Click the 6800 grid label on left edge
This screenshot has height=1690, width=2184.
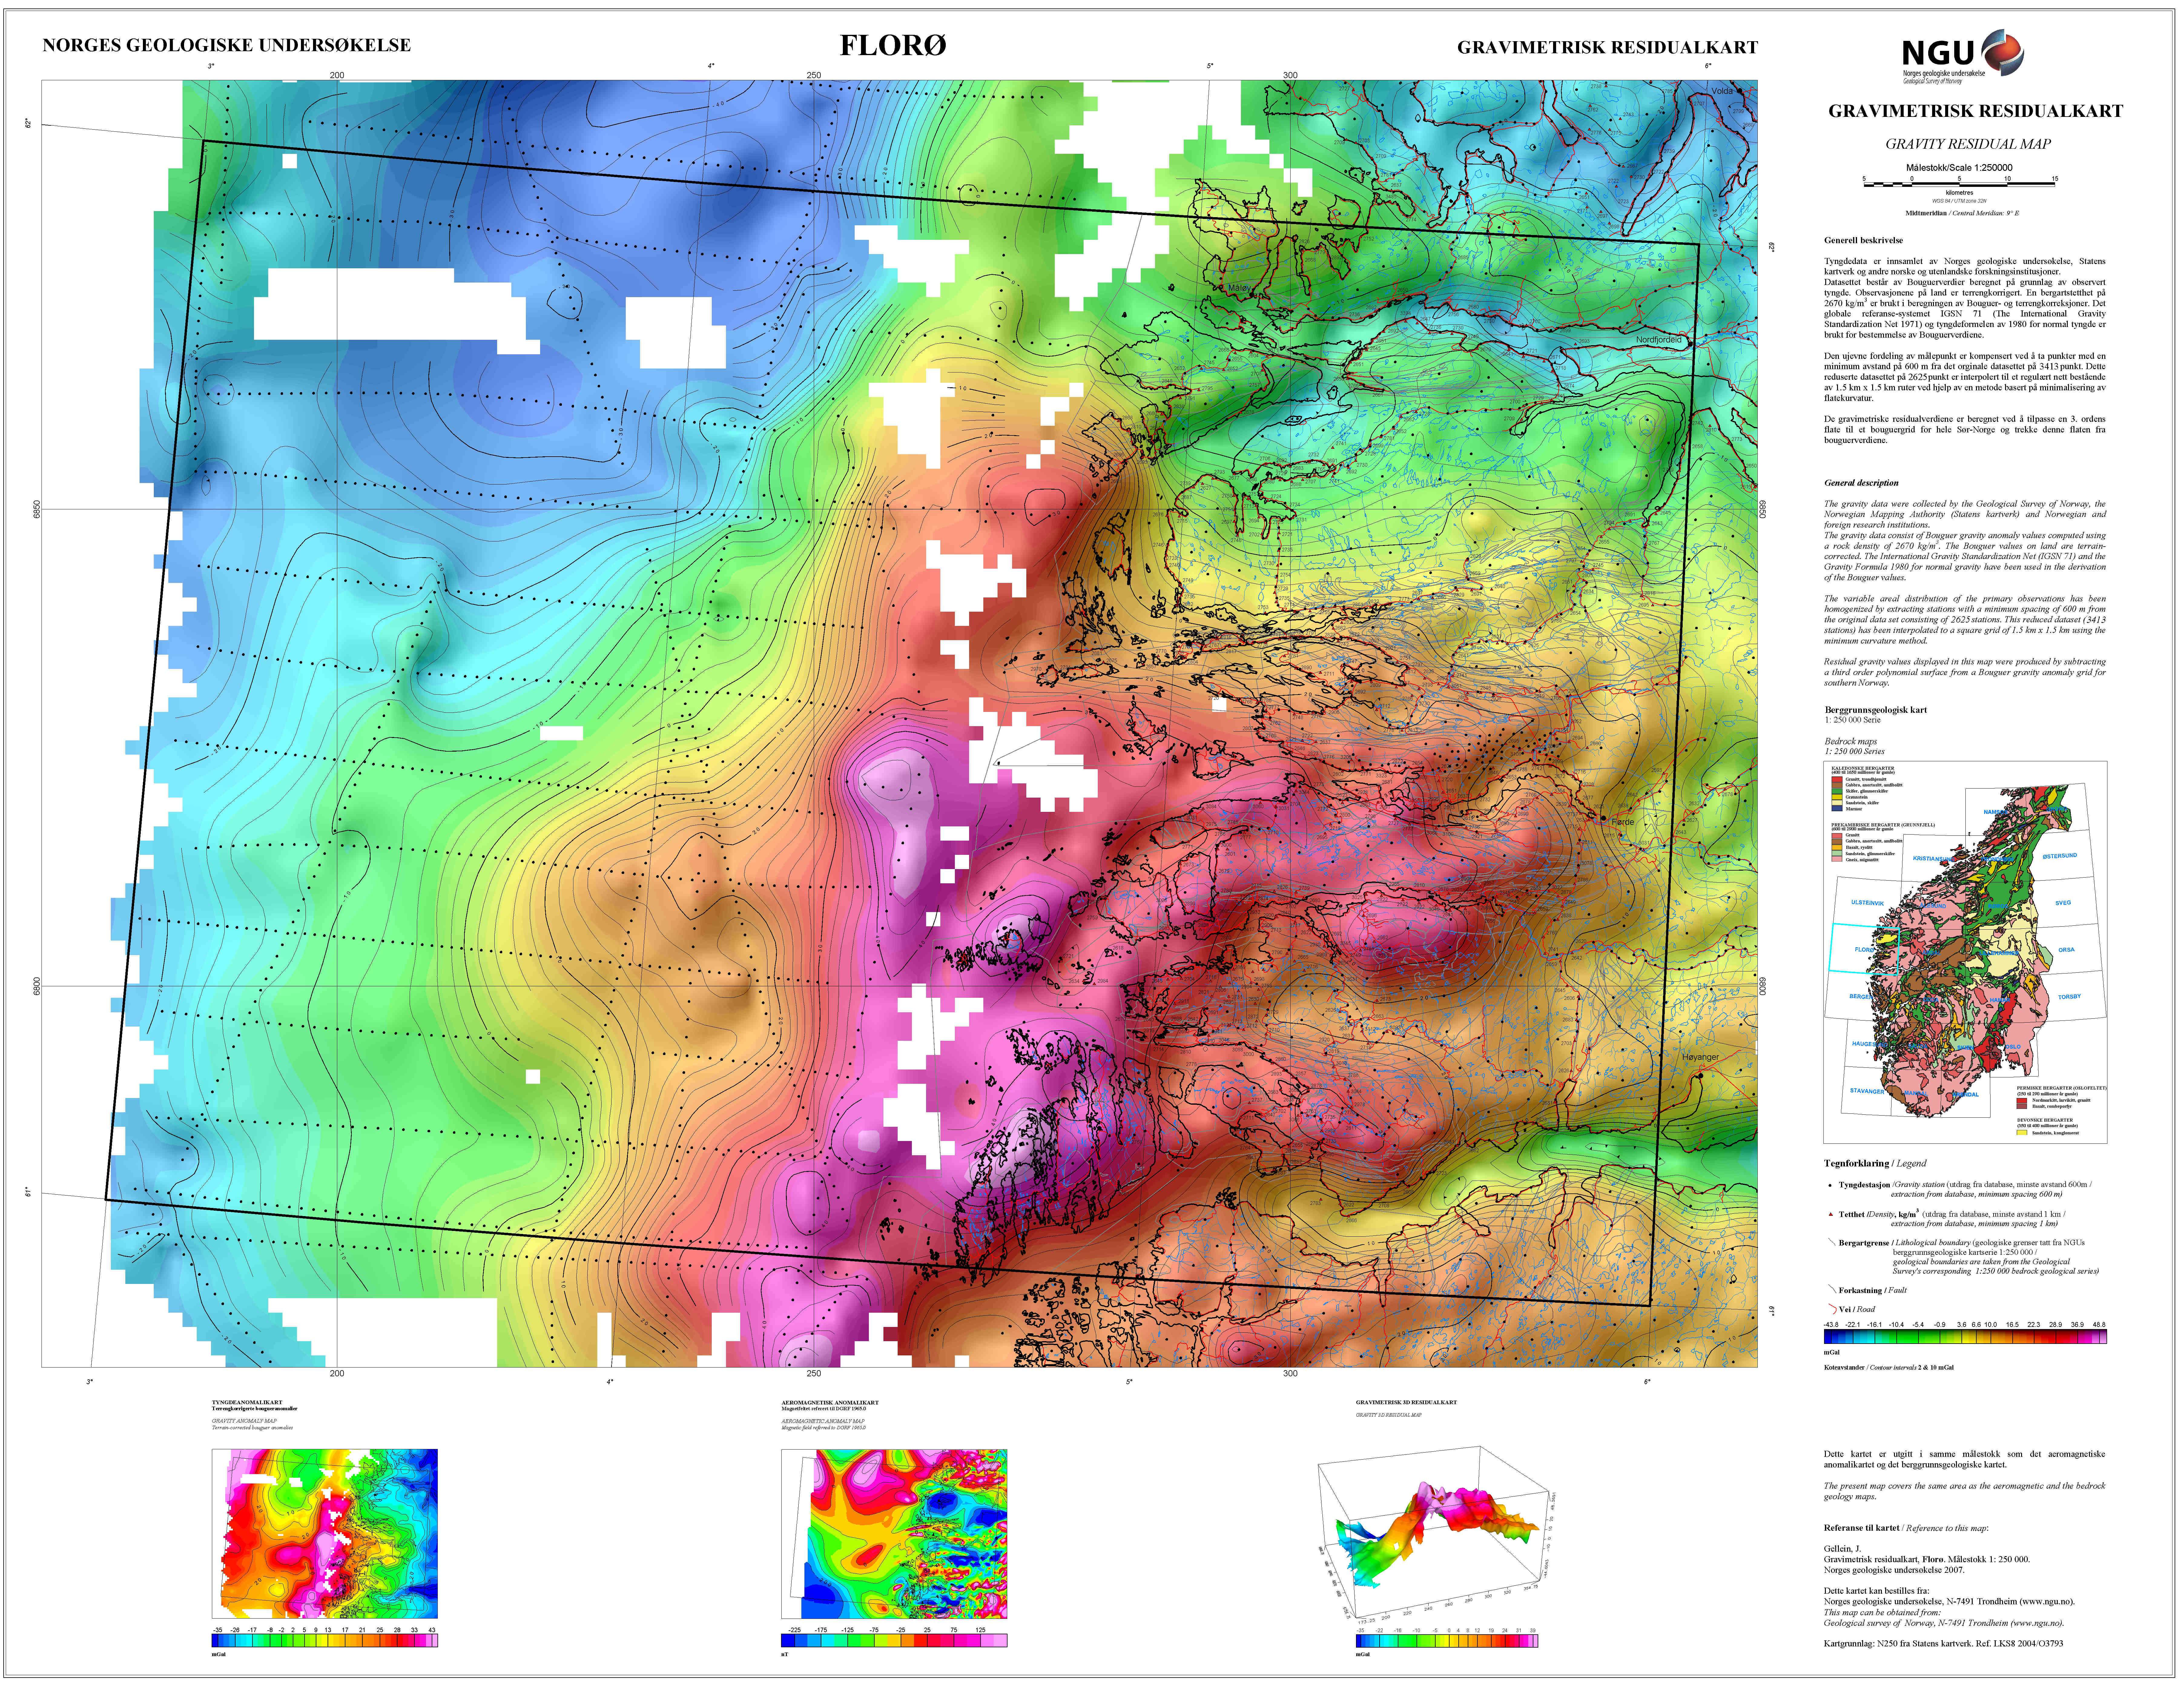click(x=37, y=986)
